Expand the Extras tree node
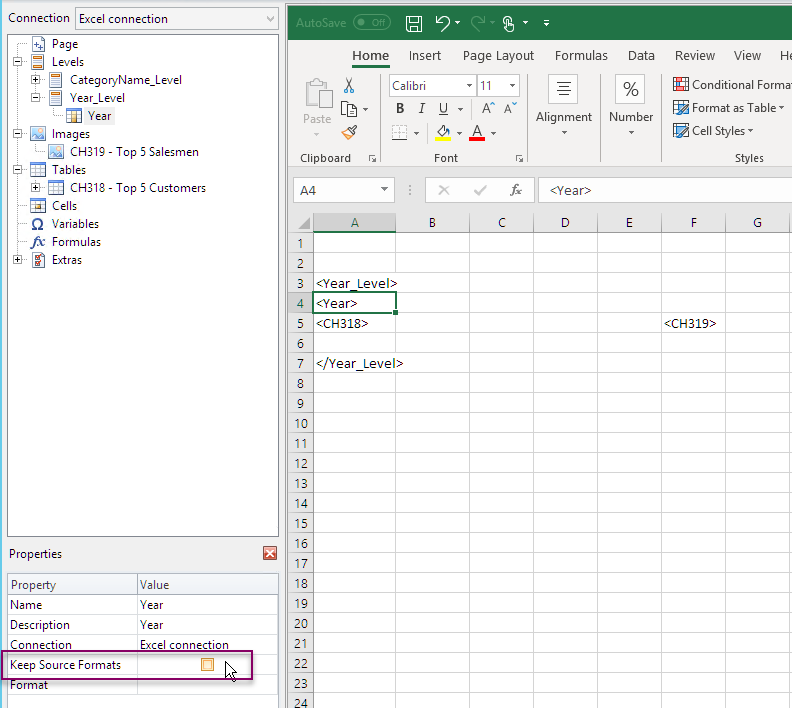The image size is (792, 708). pos(18,260)
